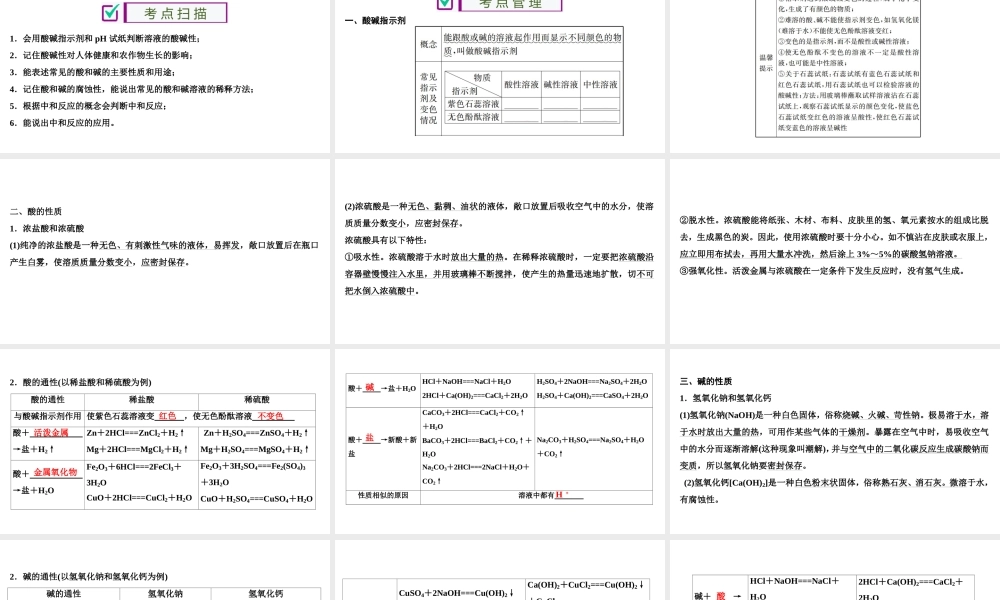
Task: Toggle the red underlined 不变色 answer blank
Action: (270, 416)
